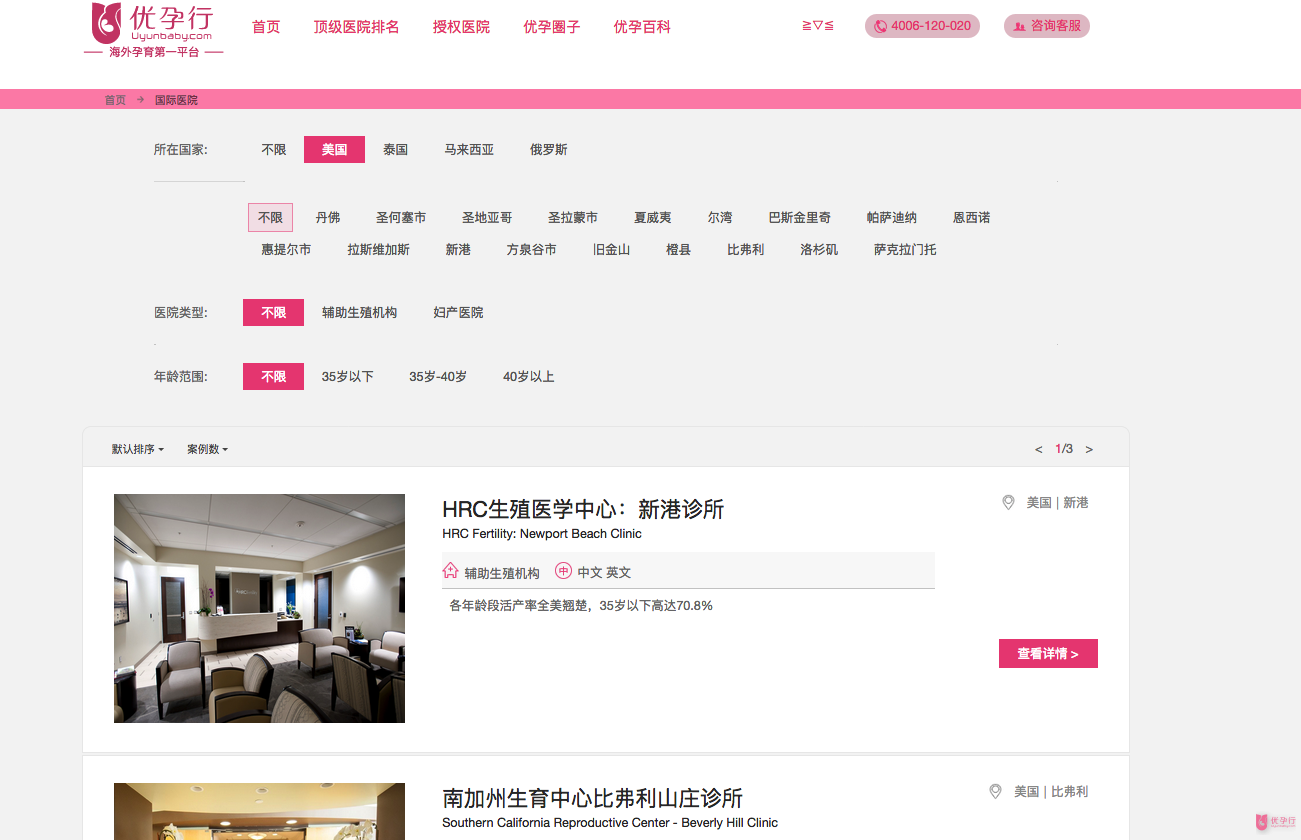Filter by city 新港
The height and width of the screenshot is (840, 1301).
click(458, 250)
